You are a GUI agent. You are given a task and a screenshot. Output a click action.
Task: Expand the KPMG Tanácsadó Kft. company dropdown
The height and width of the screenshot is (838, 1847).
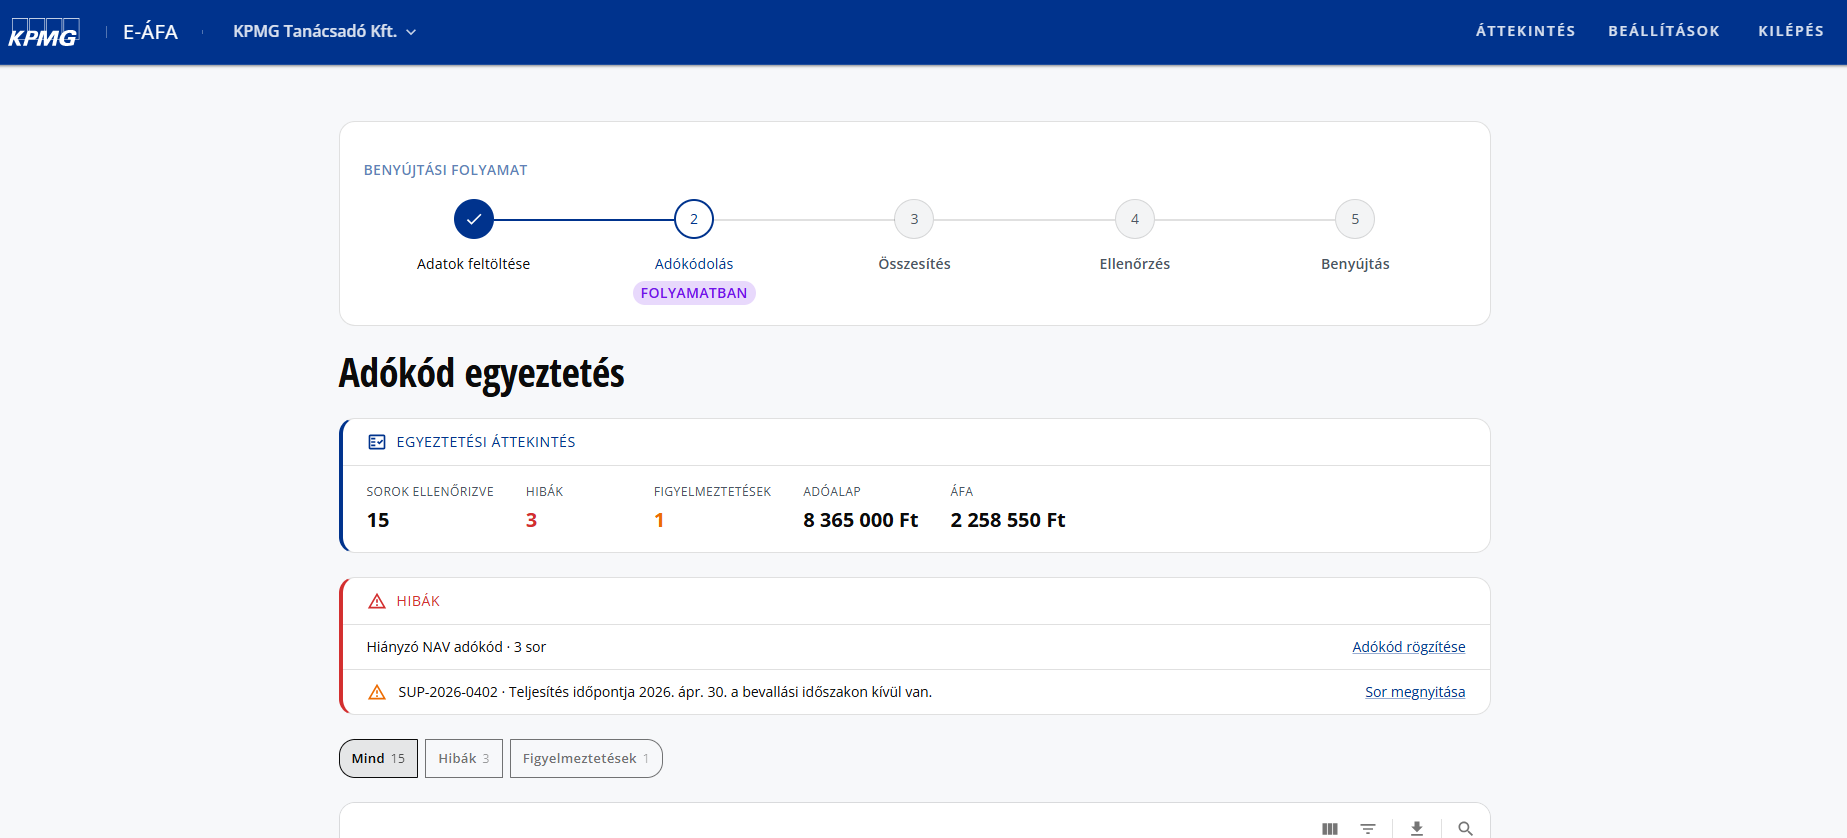point(325,32)
